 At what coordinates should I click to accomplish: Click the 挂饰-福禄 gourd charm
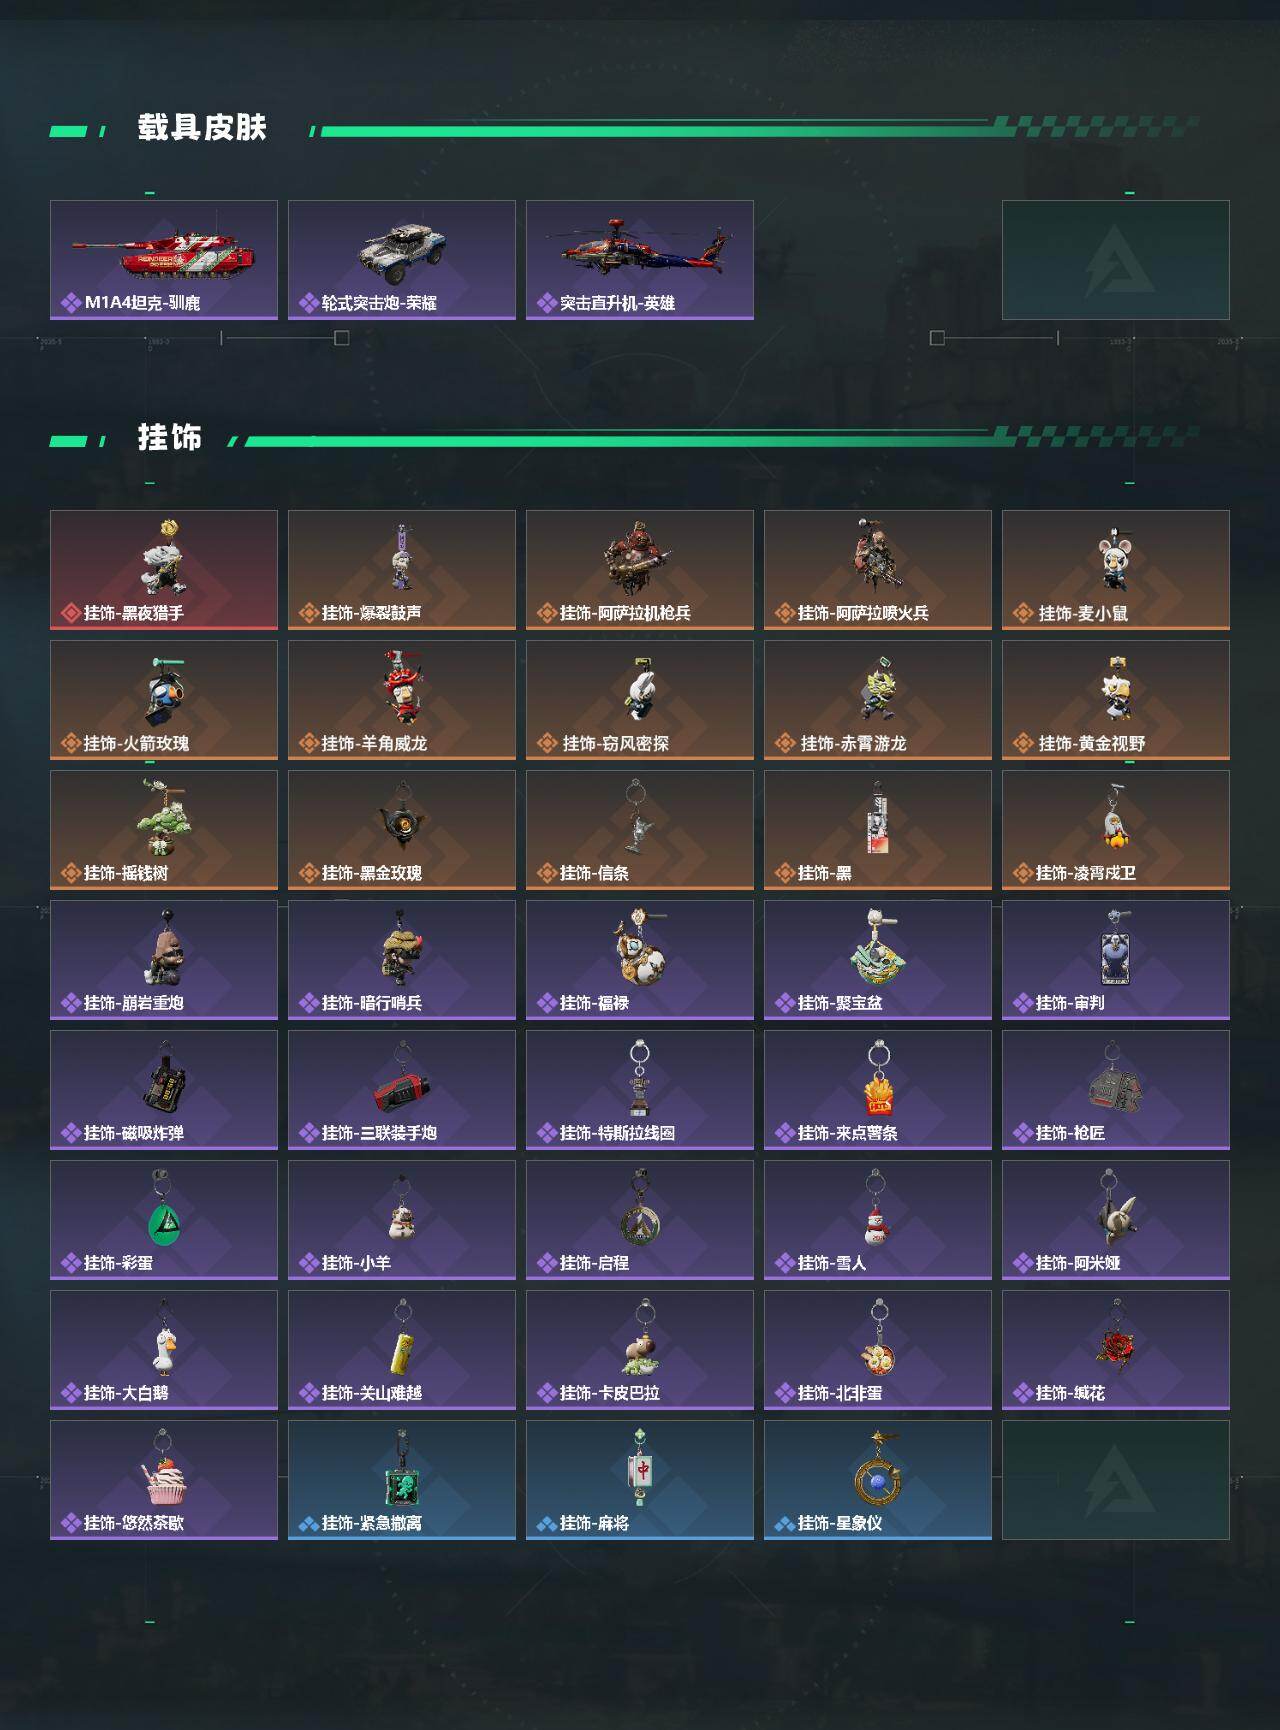coord(640,960)
